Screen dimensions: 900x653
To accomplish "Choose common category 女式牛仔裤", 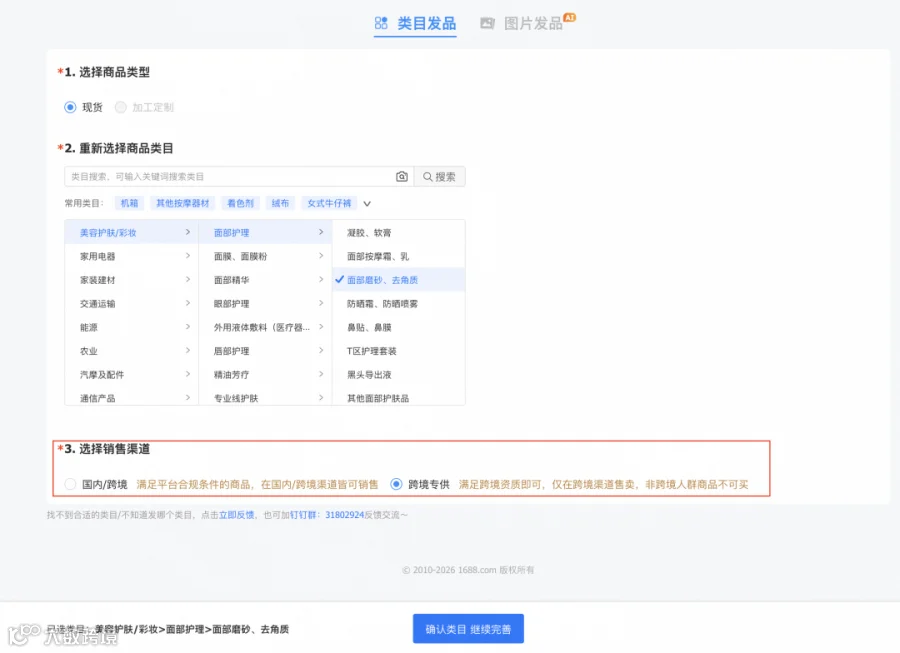I will point(329,203).
